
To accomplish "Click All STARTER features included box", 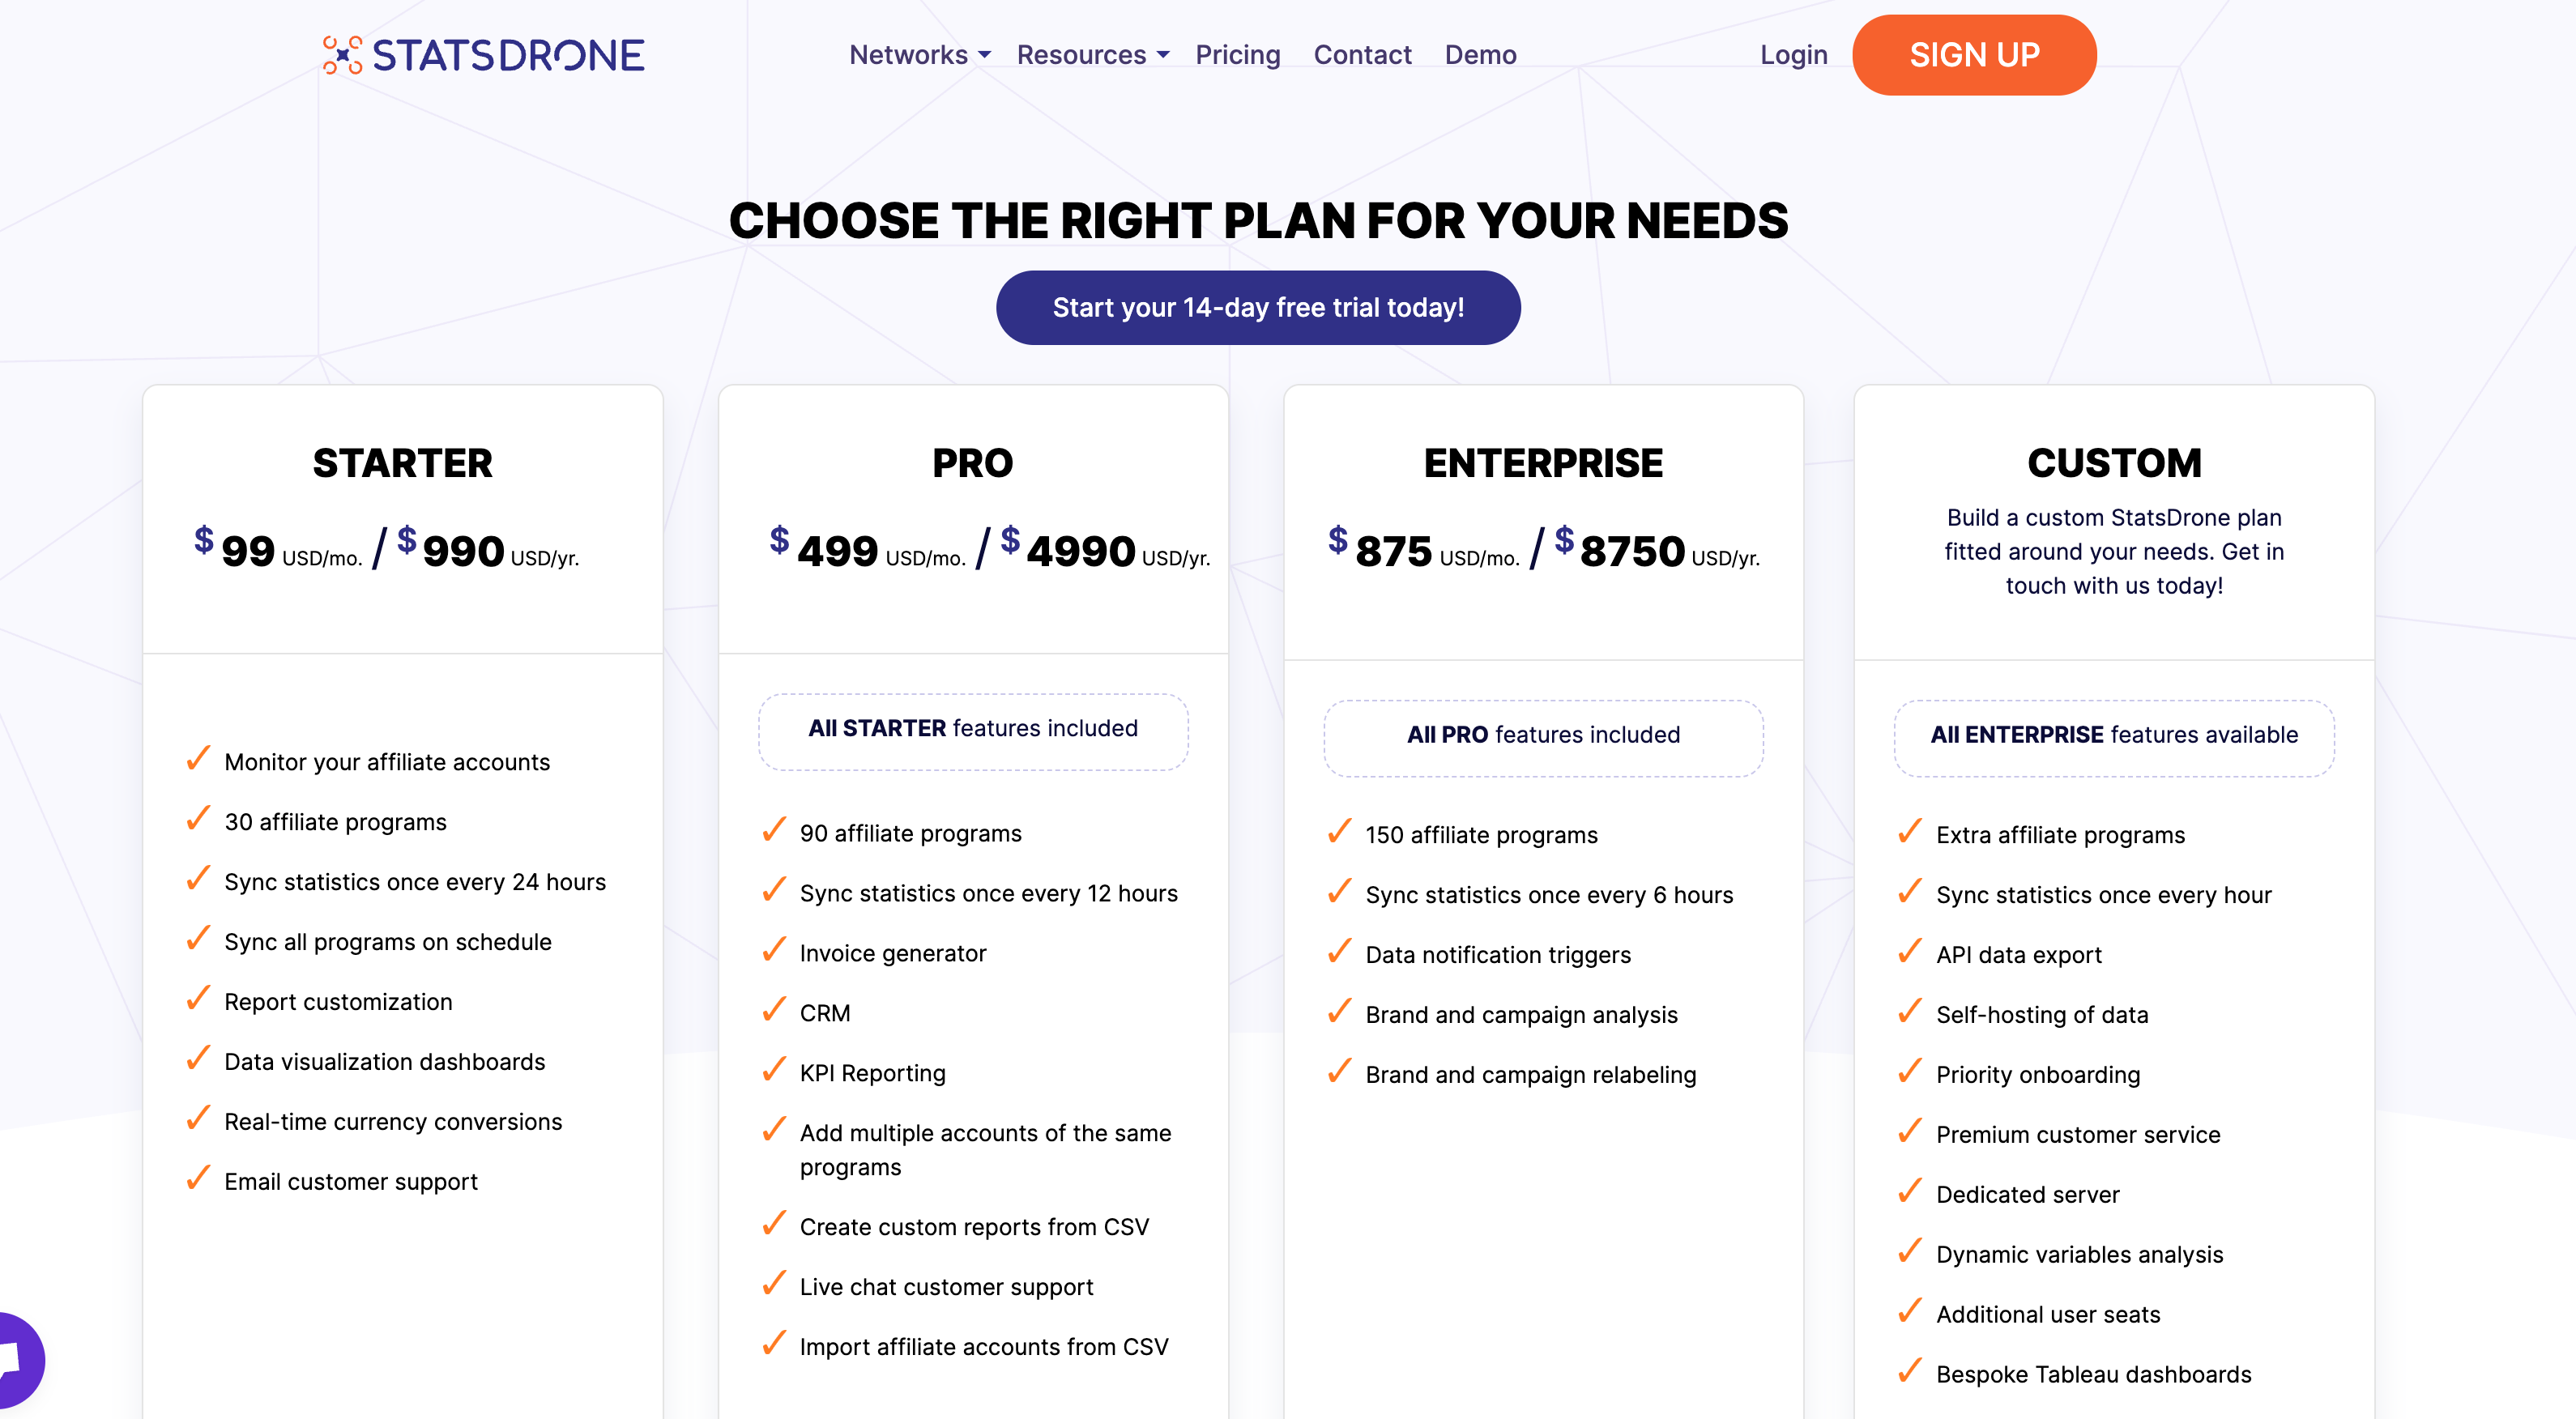I will point(973,731).
